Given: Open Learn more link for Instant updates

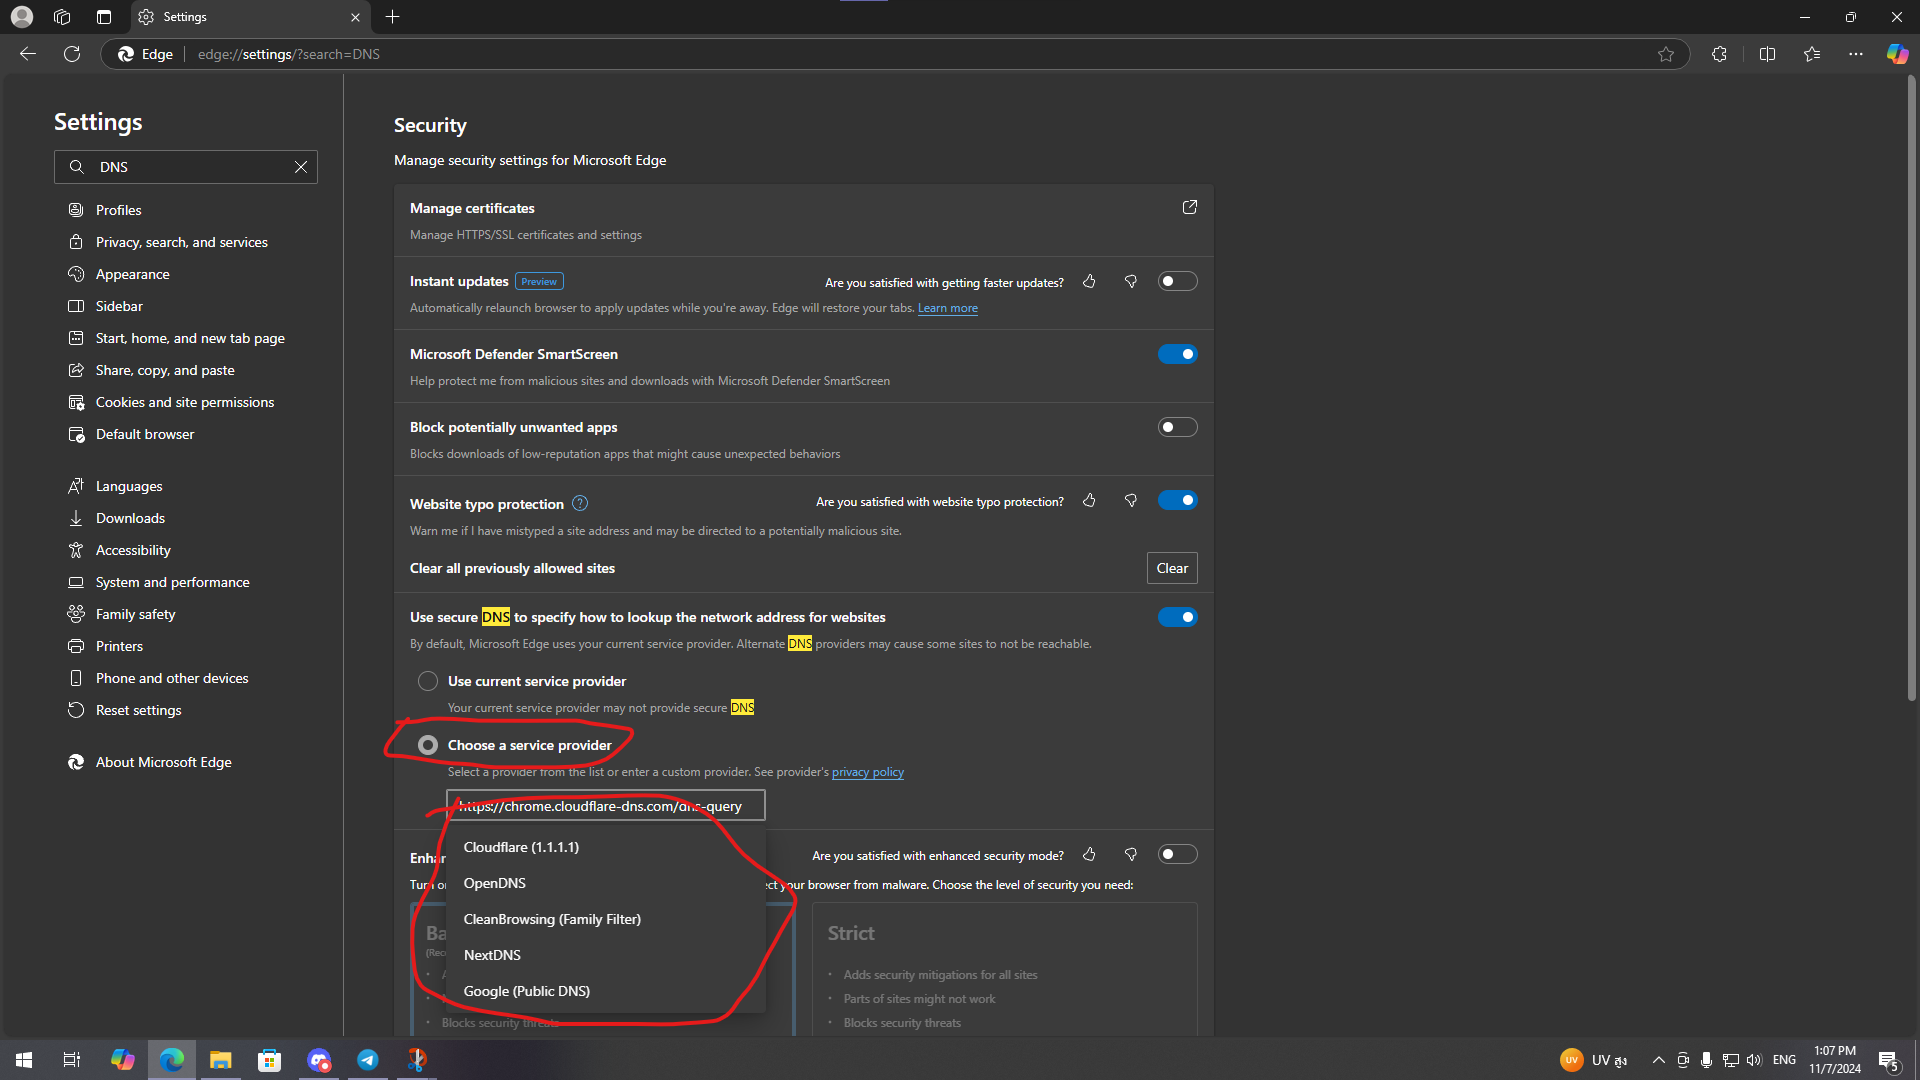Looking at the screenshot, I should click(x=947, y=308).
